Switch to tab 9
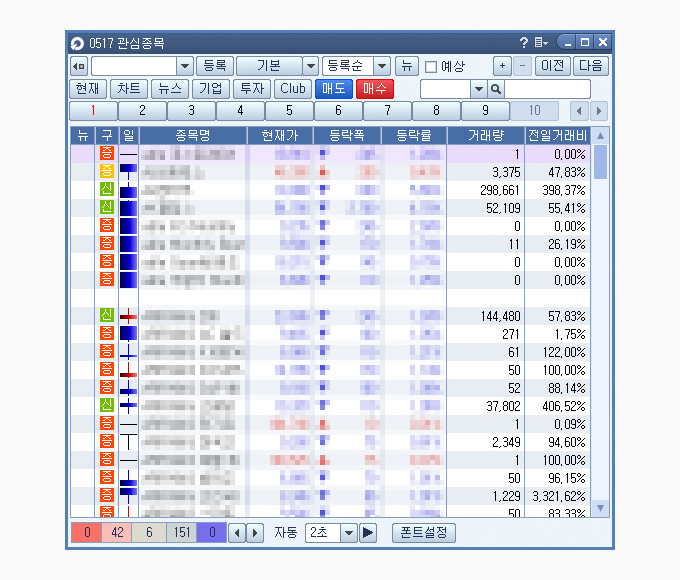This screenshot has width=680, height=580. pos(485,111)
